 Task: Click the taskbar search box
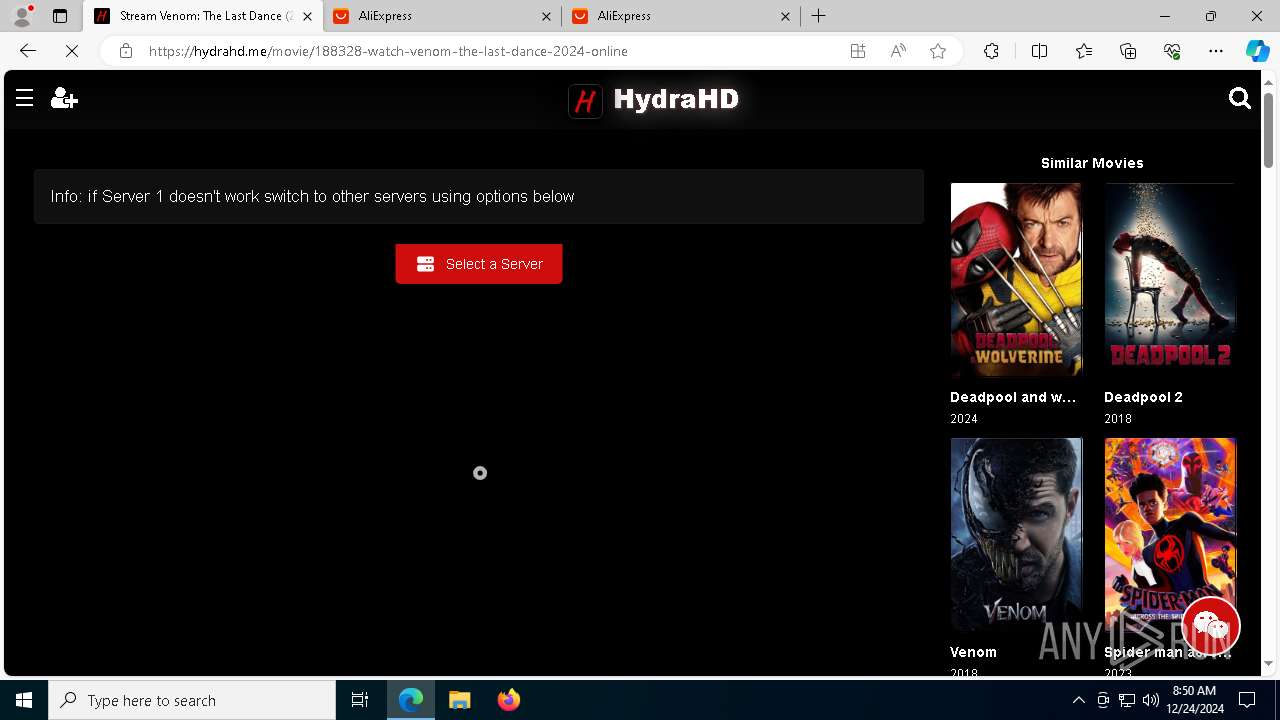[x=192, y=700]
